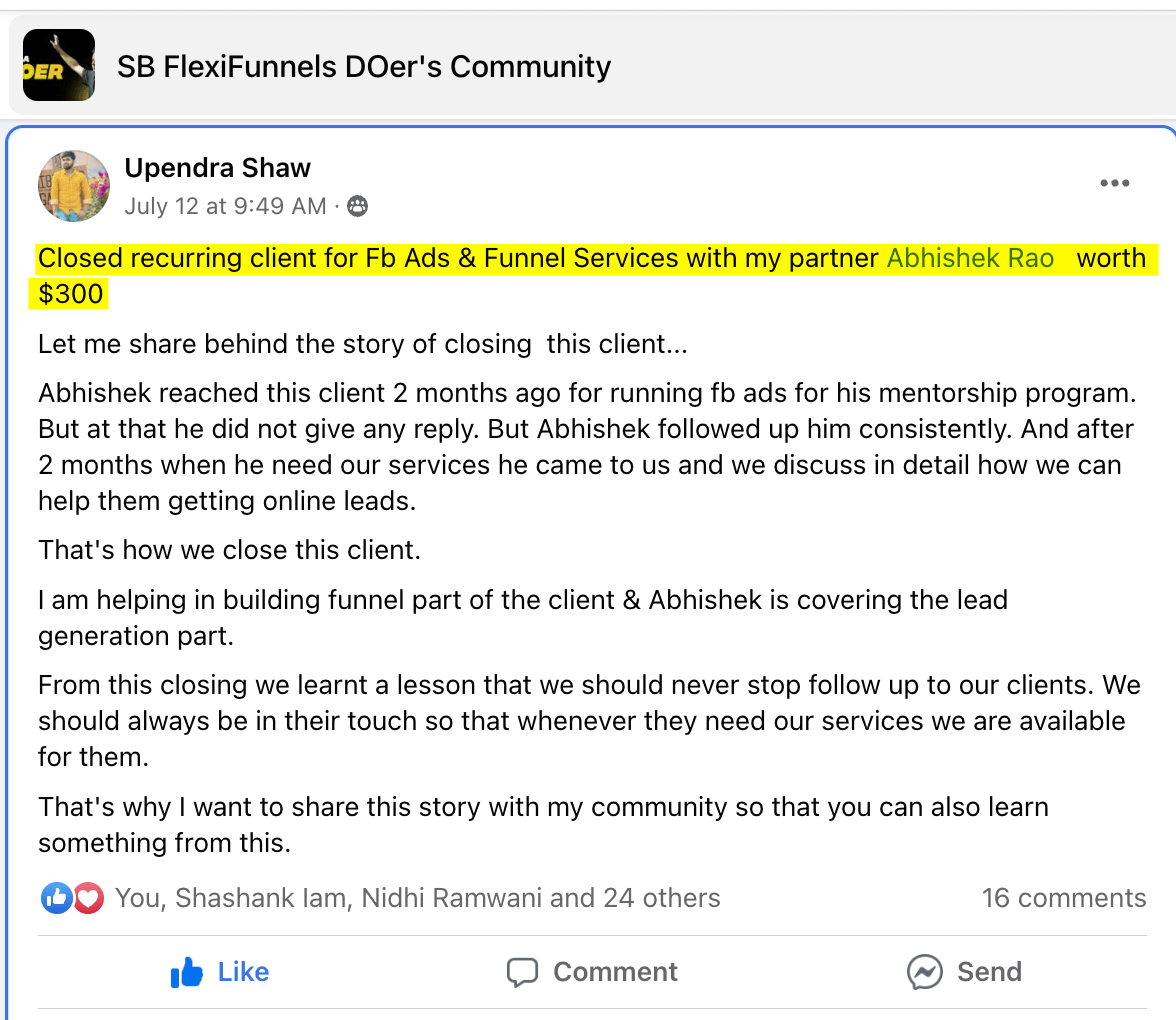The width and height of the screenshot is (1176, 1020).
Task: Open Upendra Shaw's profile name link
Action: click(x=217, y=168)
